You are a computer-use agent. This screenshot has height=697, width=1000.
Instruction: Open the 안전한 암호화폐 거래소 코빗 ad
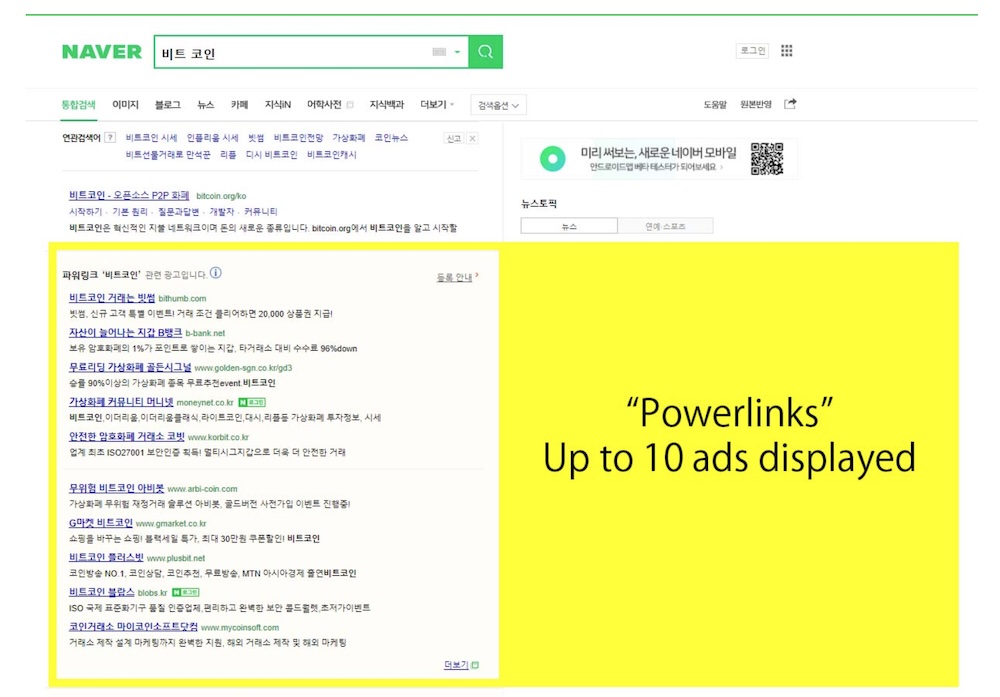(126, 437)
